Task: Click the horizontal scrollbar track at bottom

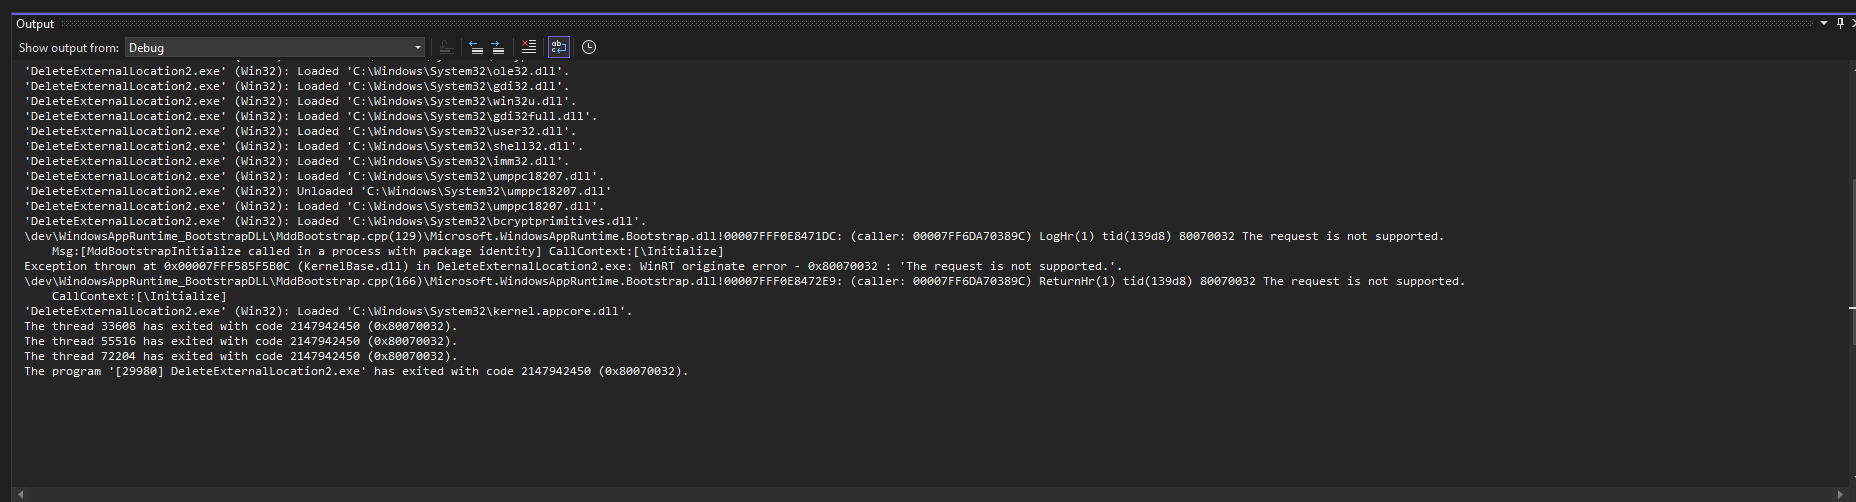Action: point(930,494)
